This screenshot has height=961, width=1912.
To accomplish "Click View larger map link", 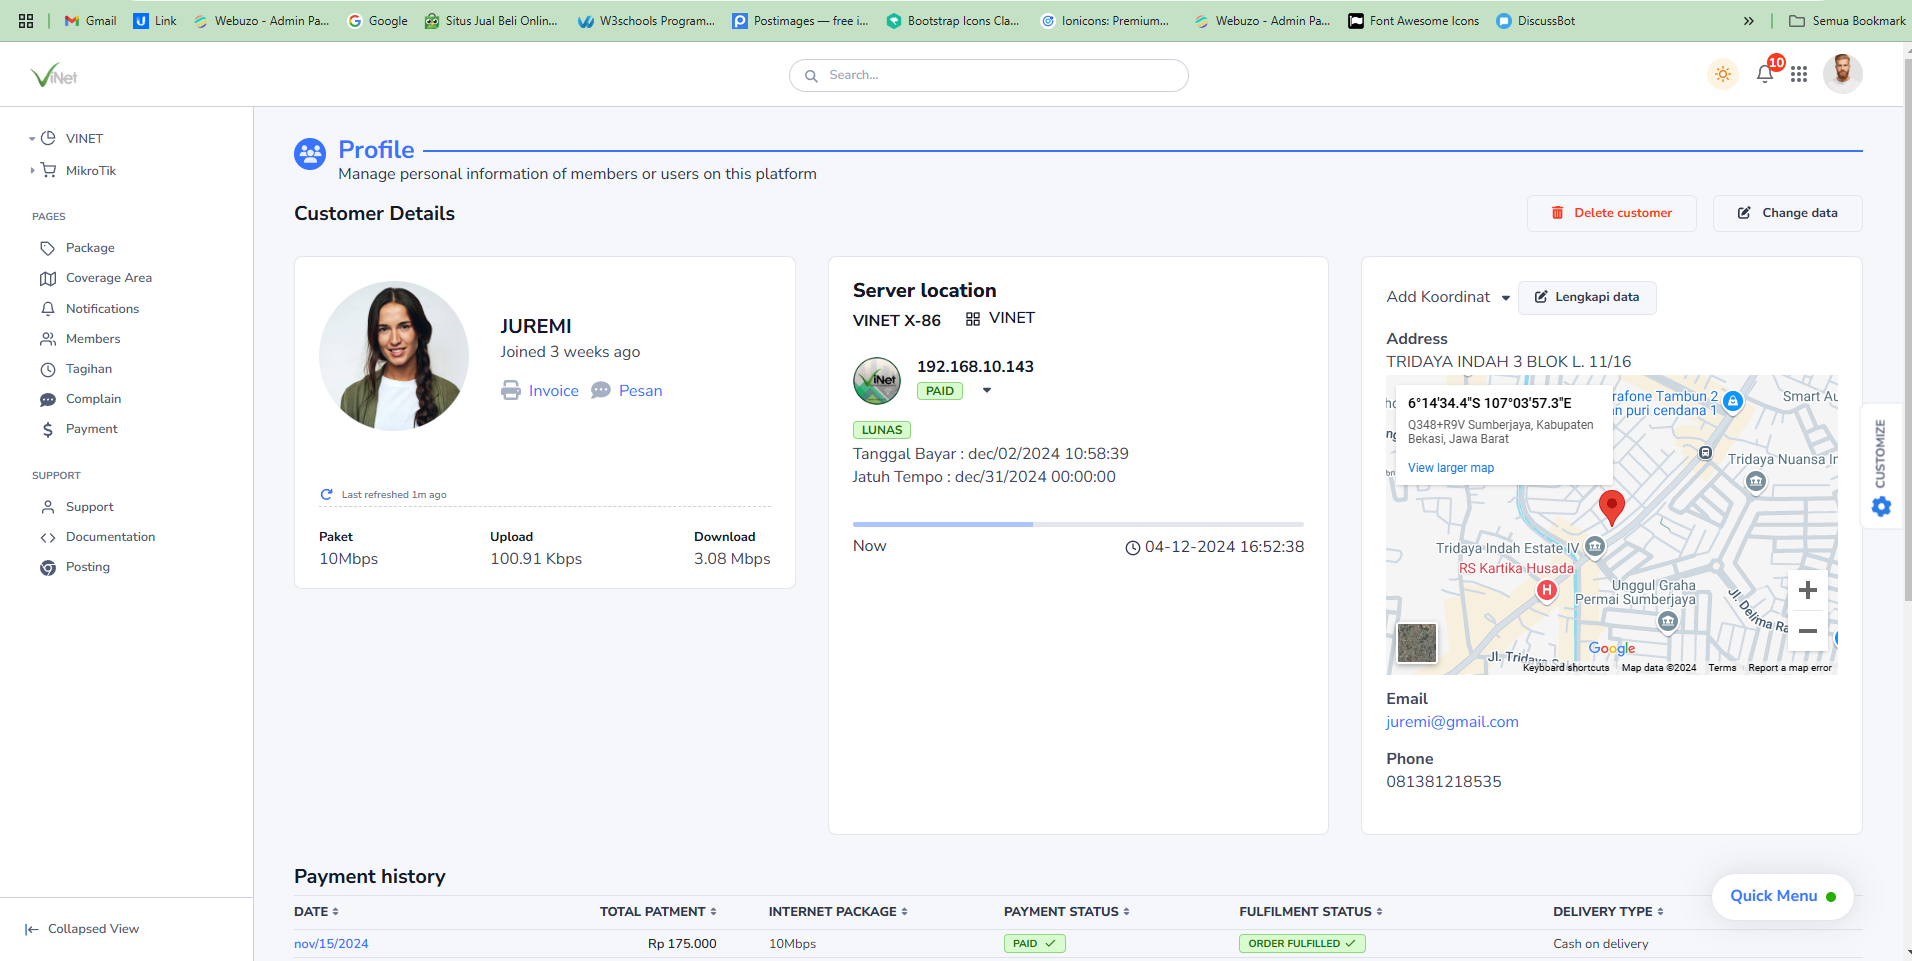I will click(1451, 468).
